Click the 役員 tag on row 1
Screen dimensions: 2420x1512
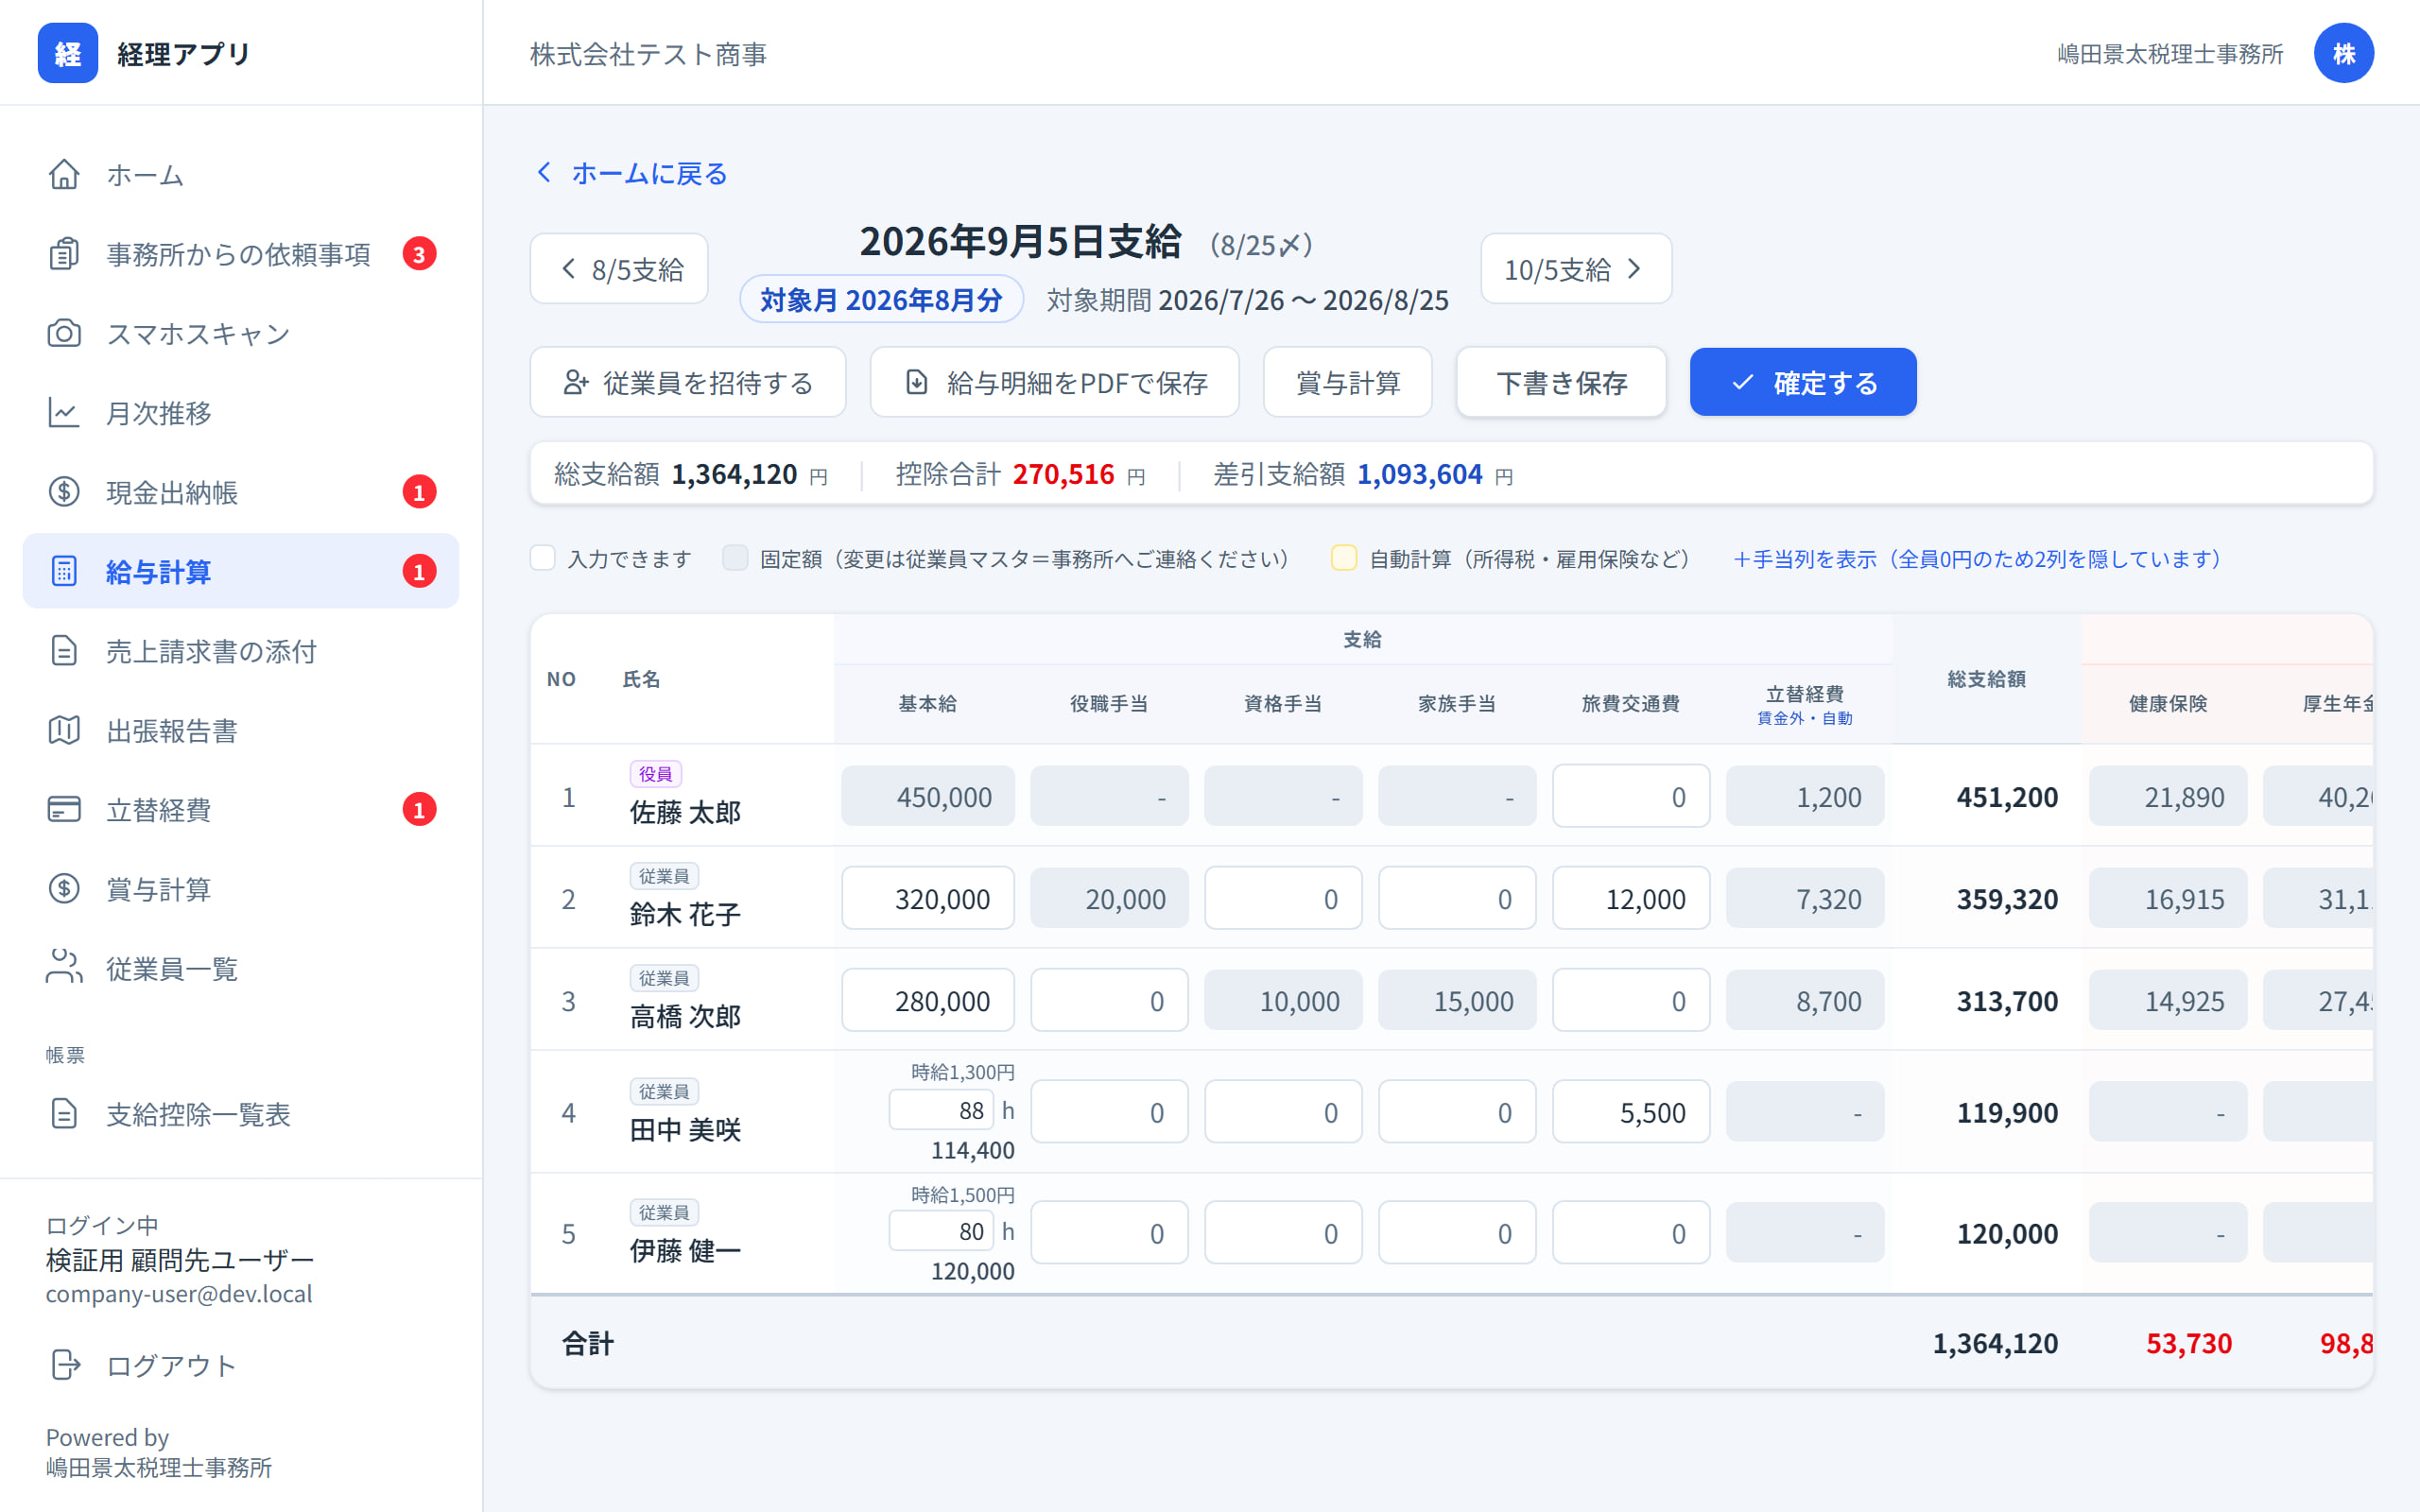pyautogui.click(x=655, y=774)
